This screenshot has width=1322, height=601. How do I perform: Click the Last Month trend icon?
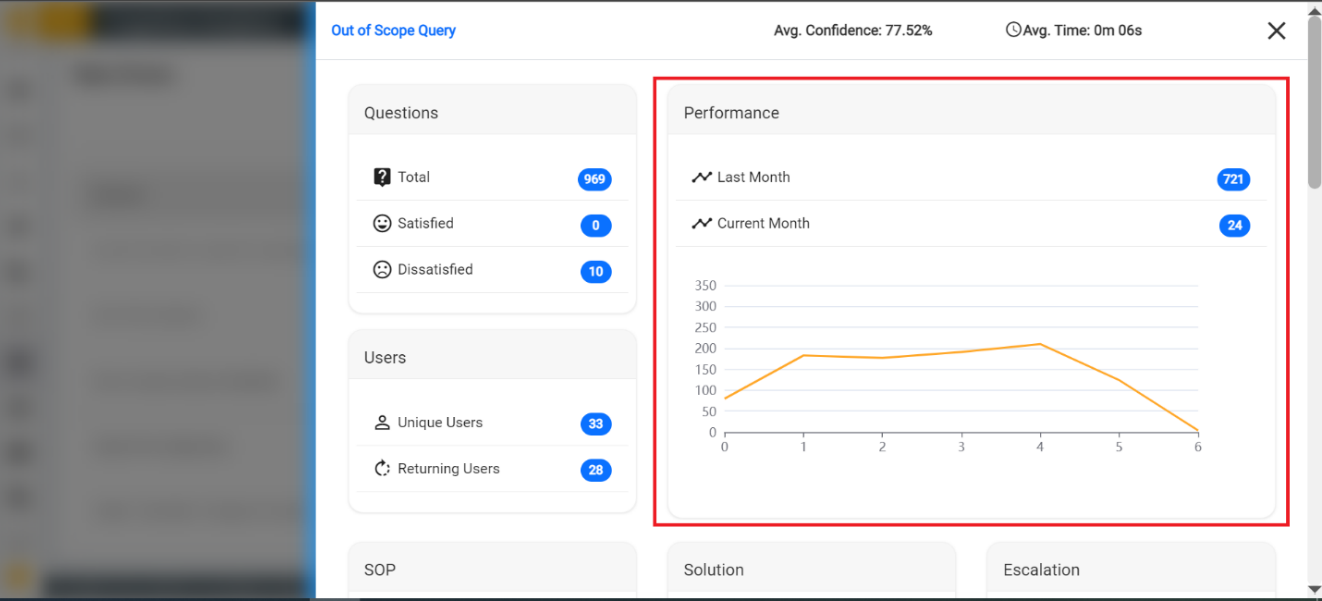[701, 177]
